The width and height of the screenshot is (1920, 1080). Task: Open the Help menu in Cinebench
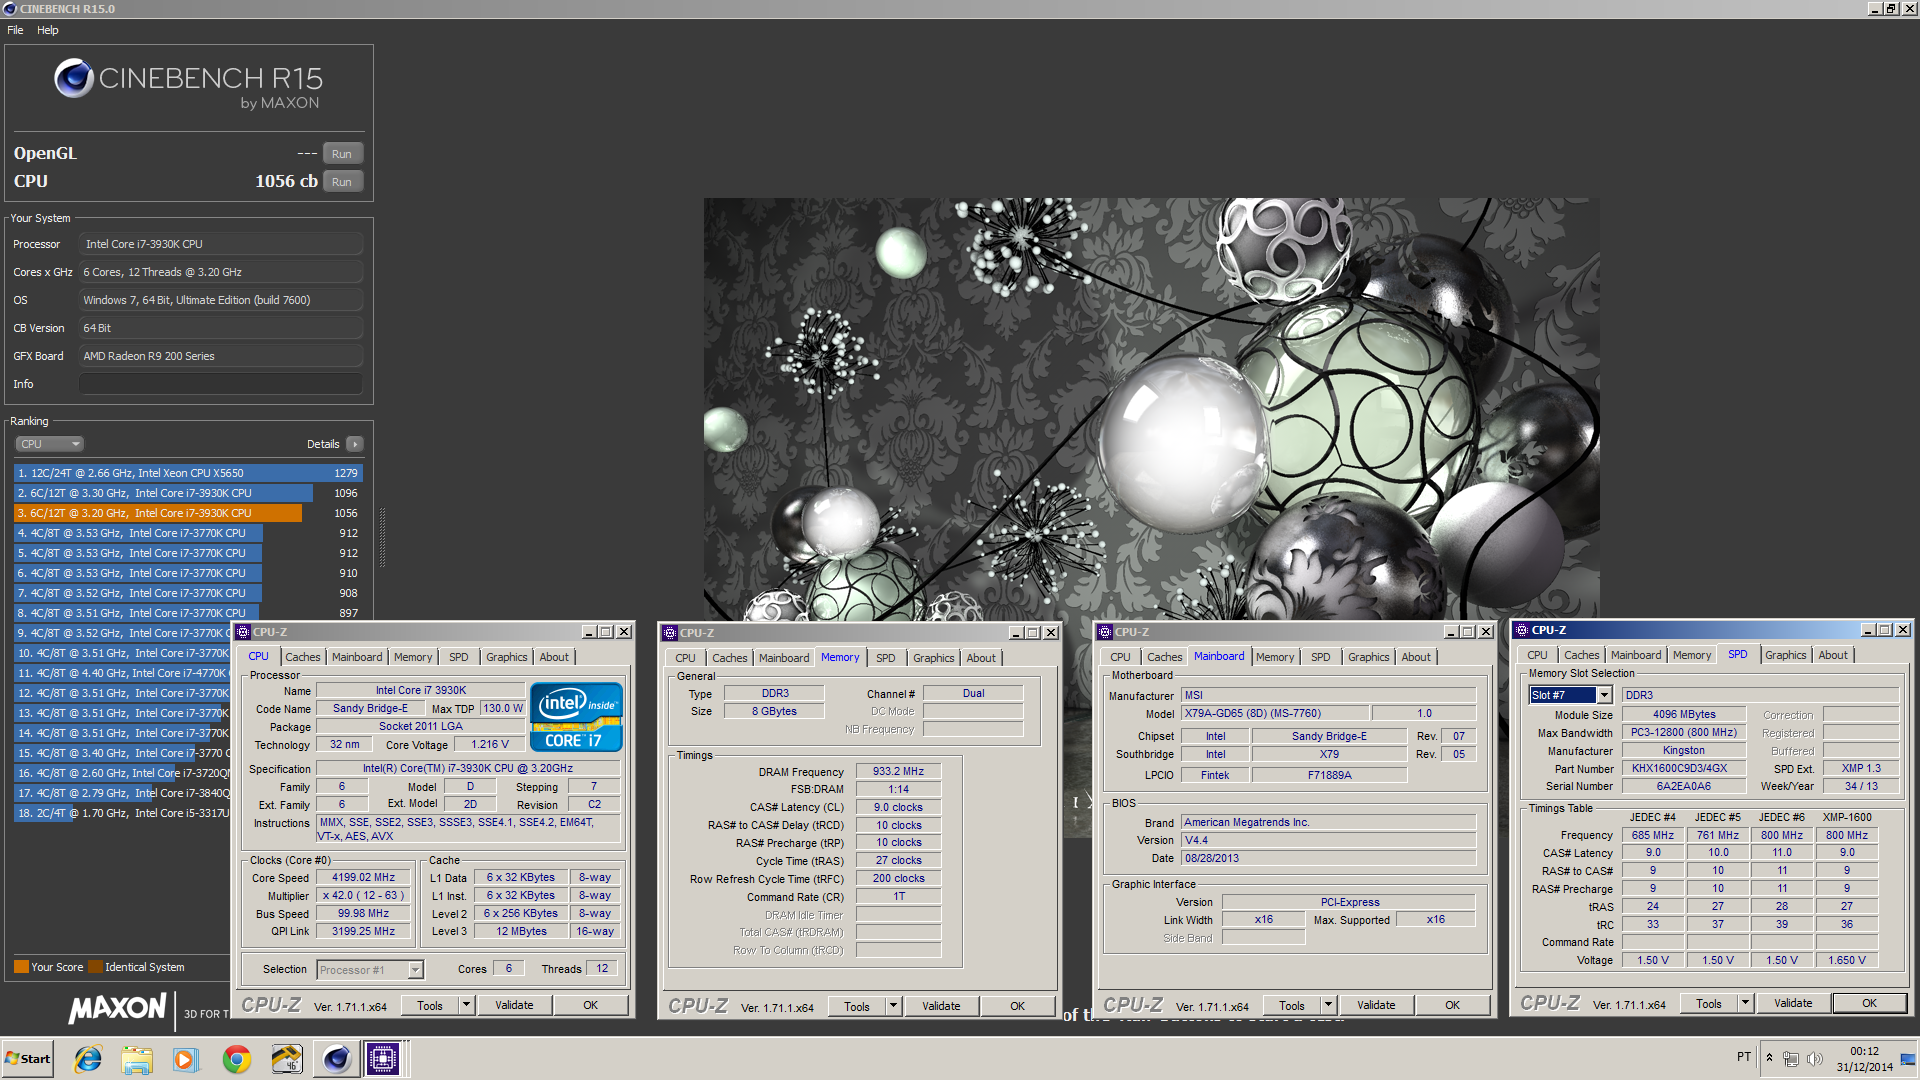pos(47,30)
